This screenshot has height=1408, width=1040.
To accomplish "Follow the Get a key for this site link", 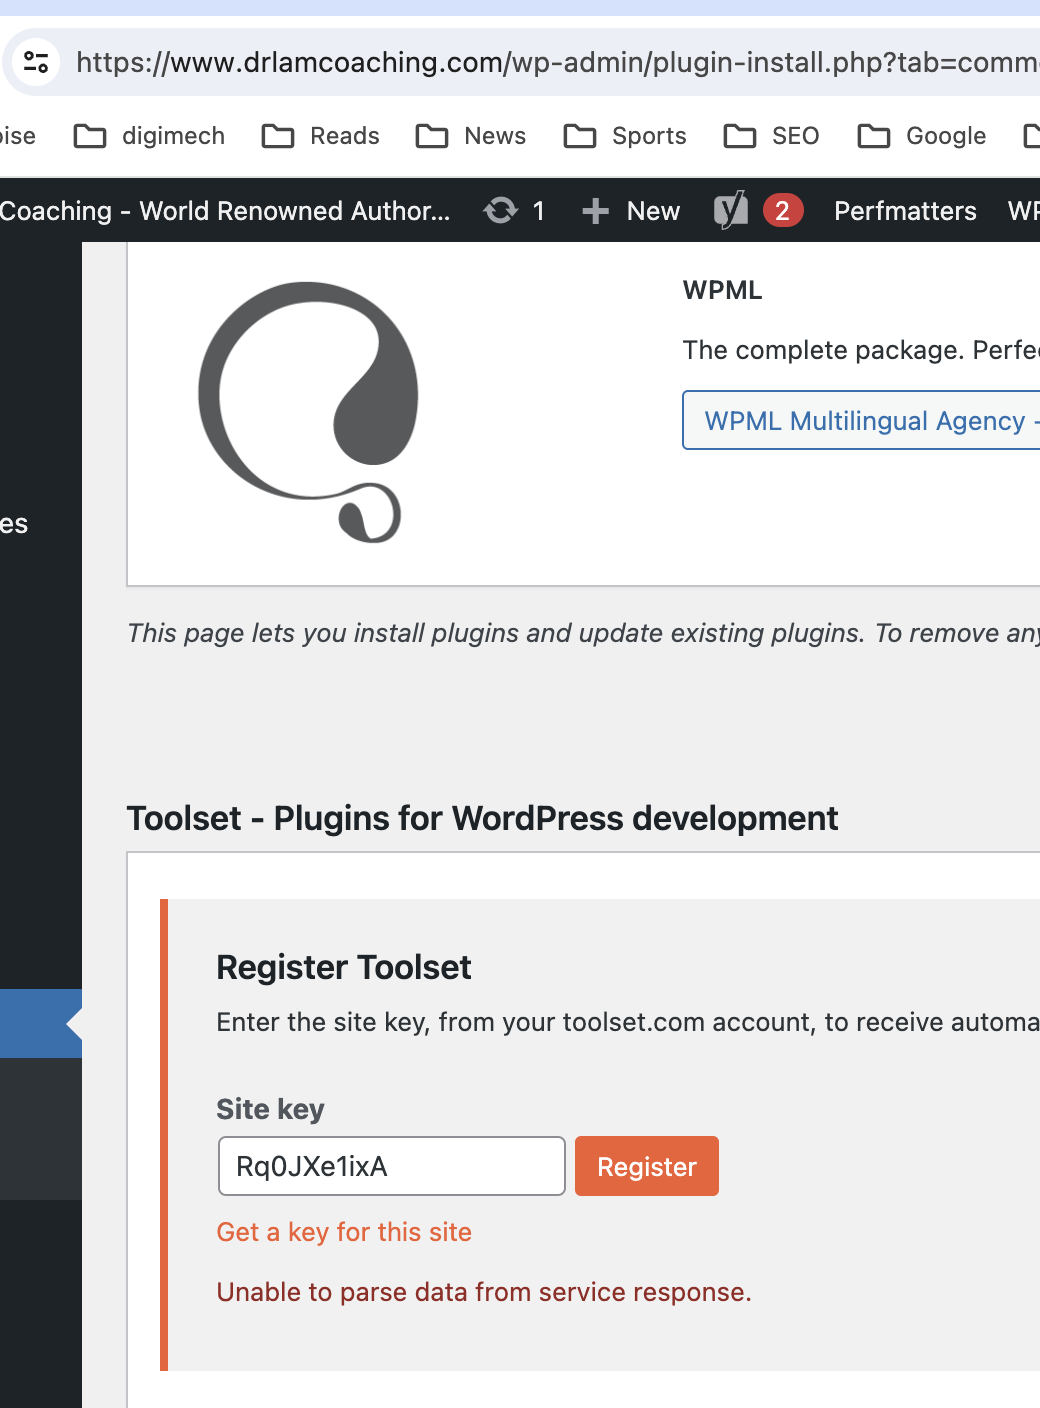I will [x=344, y=1232].
